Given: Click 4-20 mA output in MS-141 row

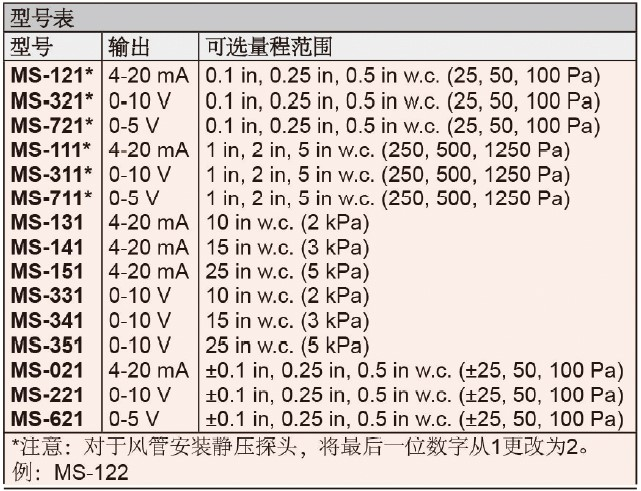Looking at the screenshot, I should [149, 247].
